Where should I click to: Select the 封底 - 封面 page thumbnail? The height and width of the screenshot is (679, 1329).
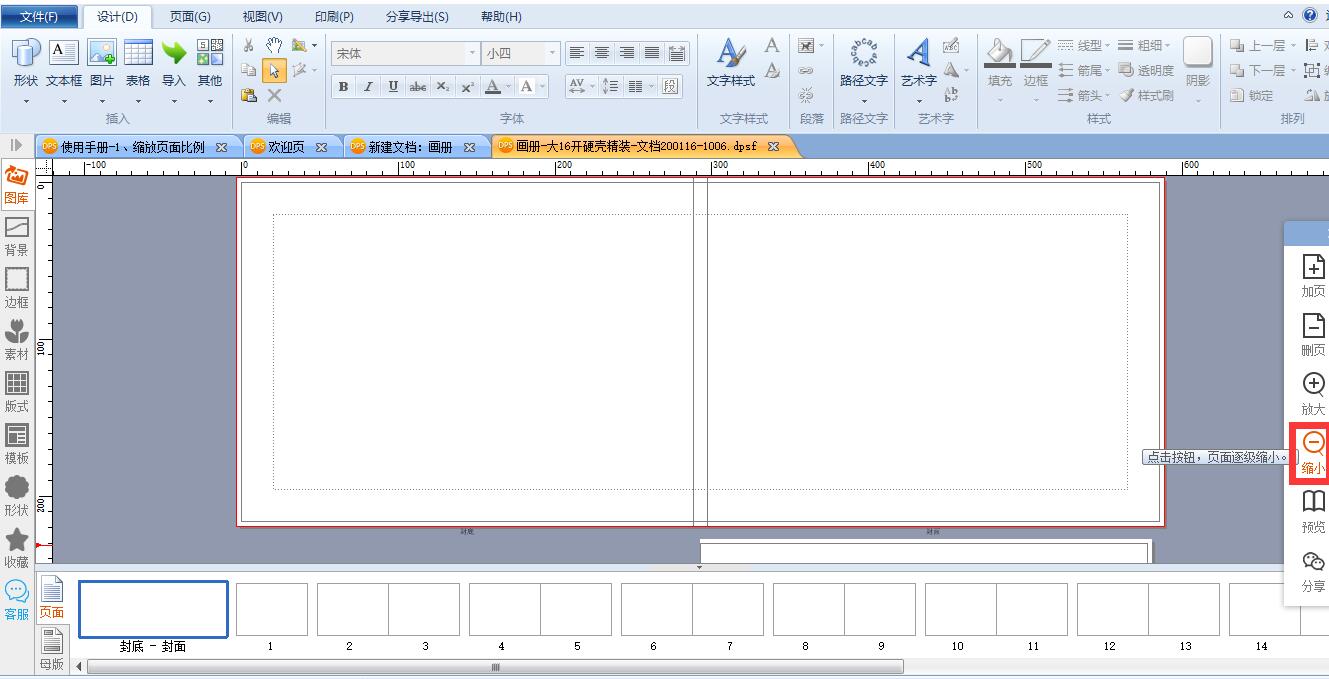[154, 609]
